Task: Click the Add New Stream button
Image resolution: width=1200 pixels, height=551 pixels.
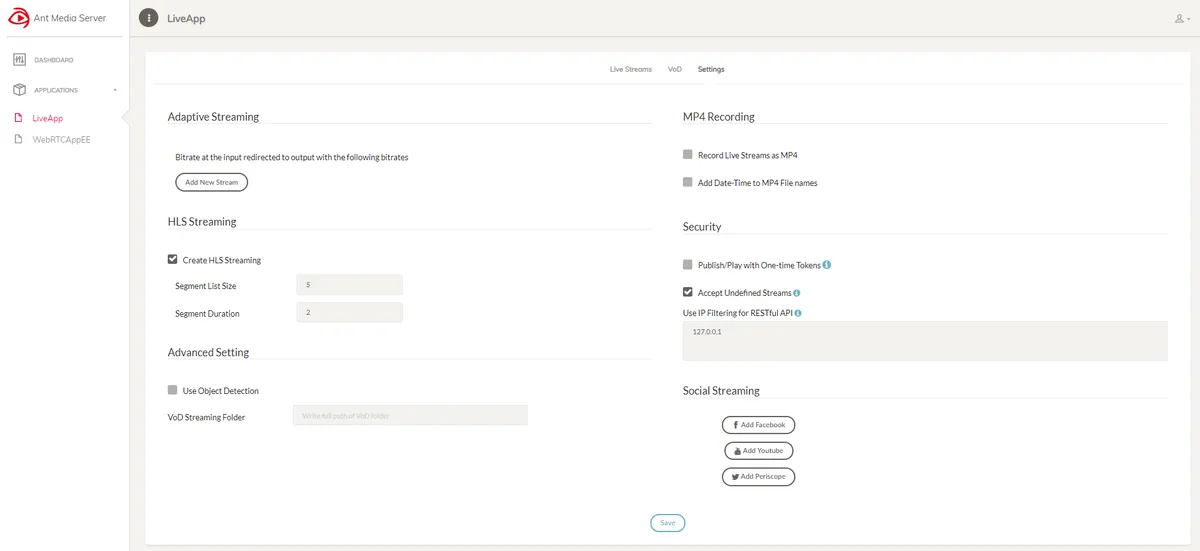Action: coord(211,182)
